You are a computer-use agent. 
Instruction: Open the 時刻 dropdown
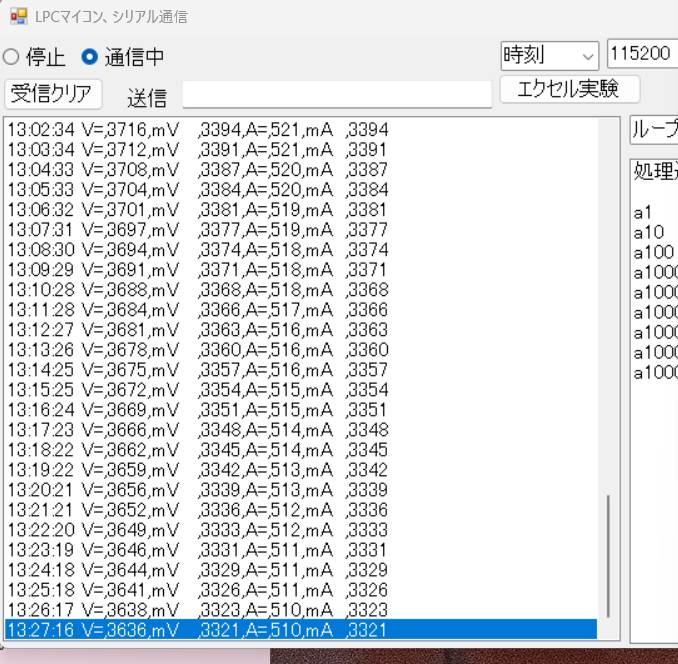(x=549, y=55)
